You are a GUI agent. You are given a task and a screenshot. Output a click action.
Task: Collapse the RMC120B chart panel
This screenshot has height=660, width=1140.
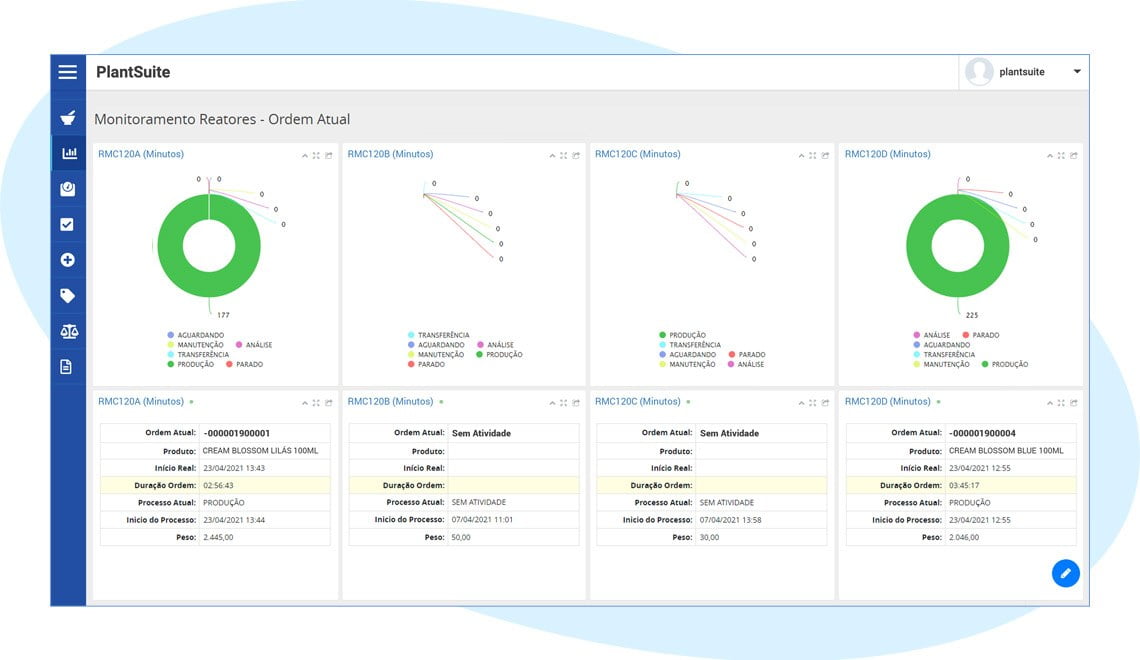pyautogui.click(x=552, y=156)
